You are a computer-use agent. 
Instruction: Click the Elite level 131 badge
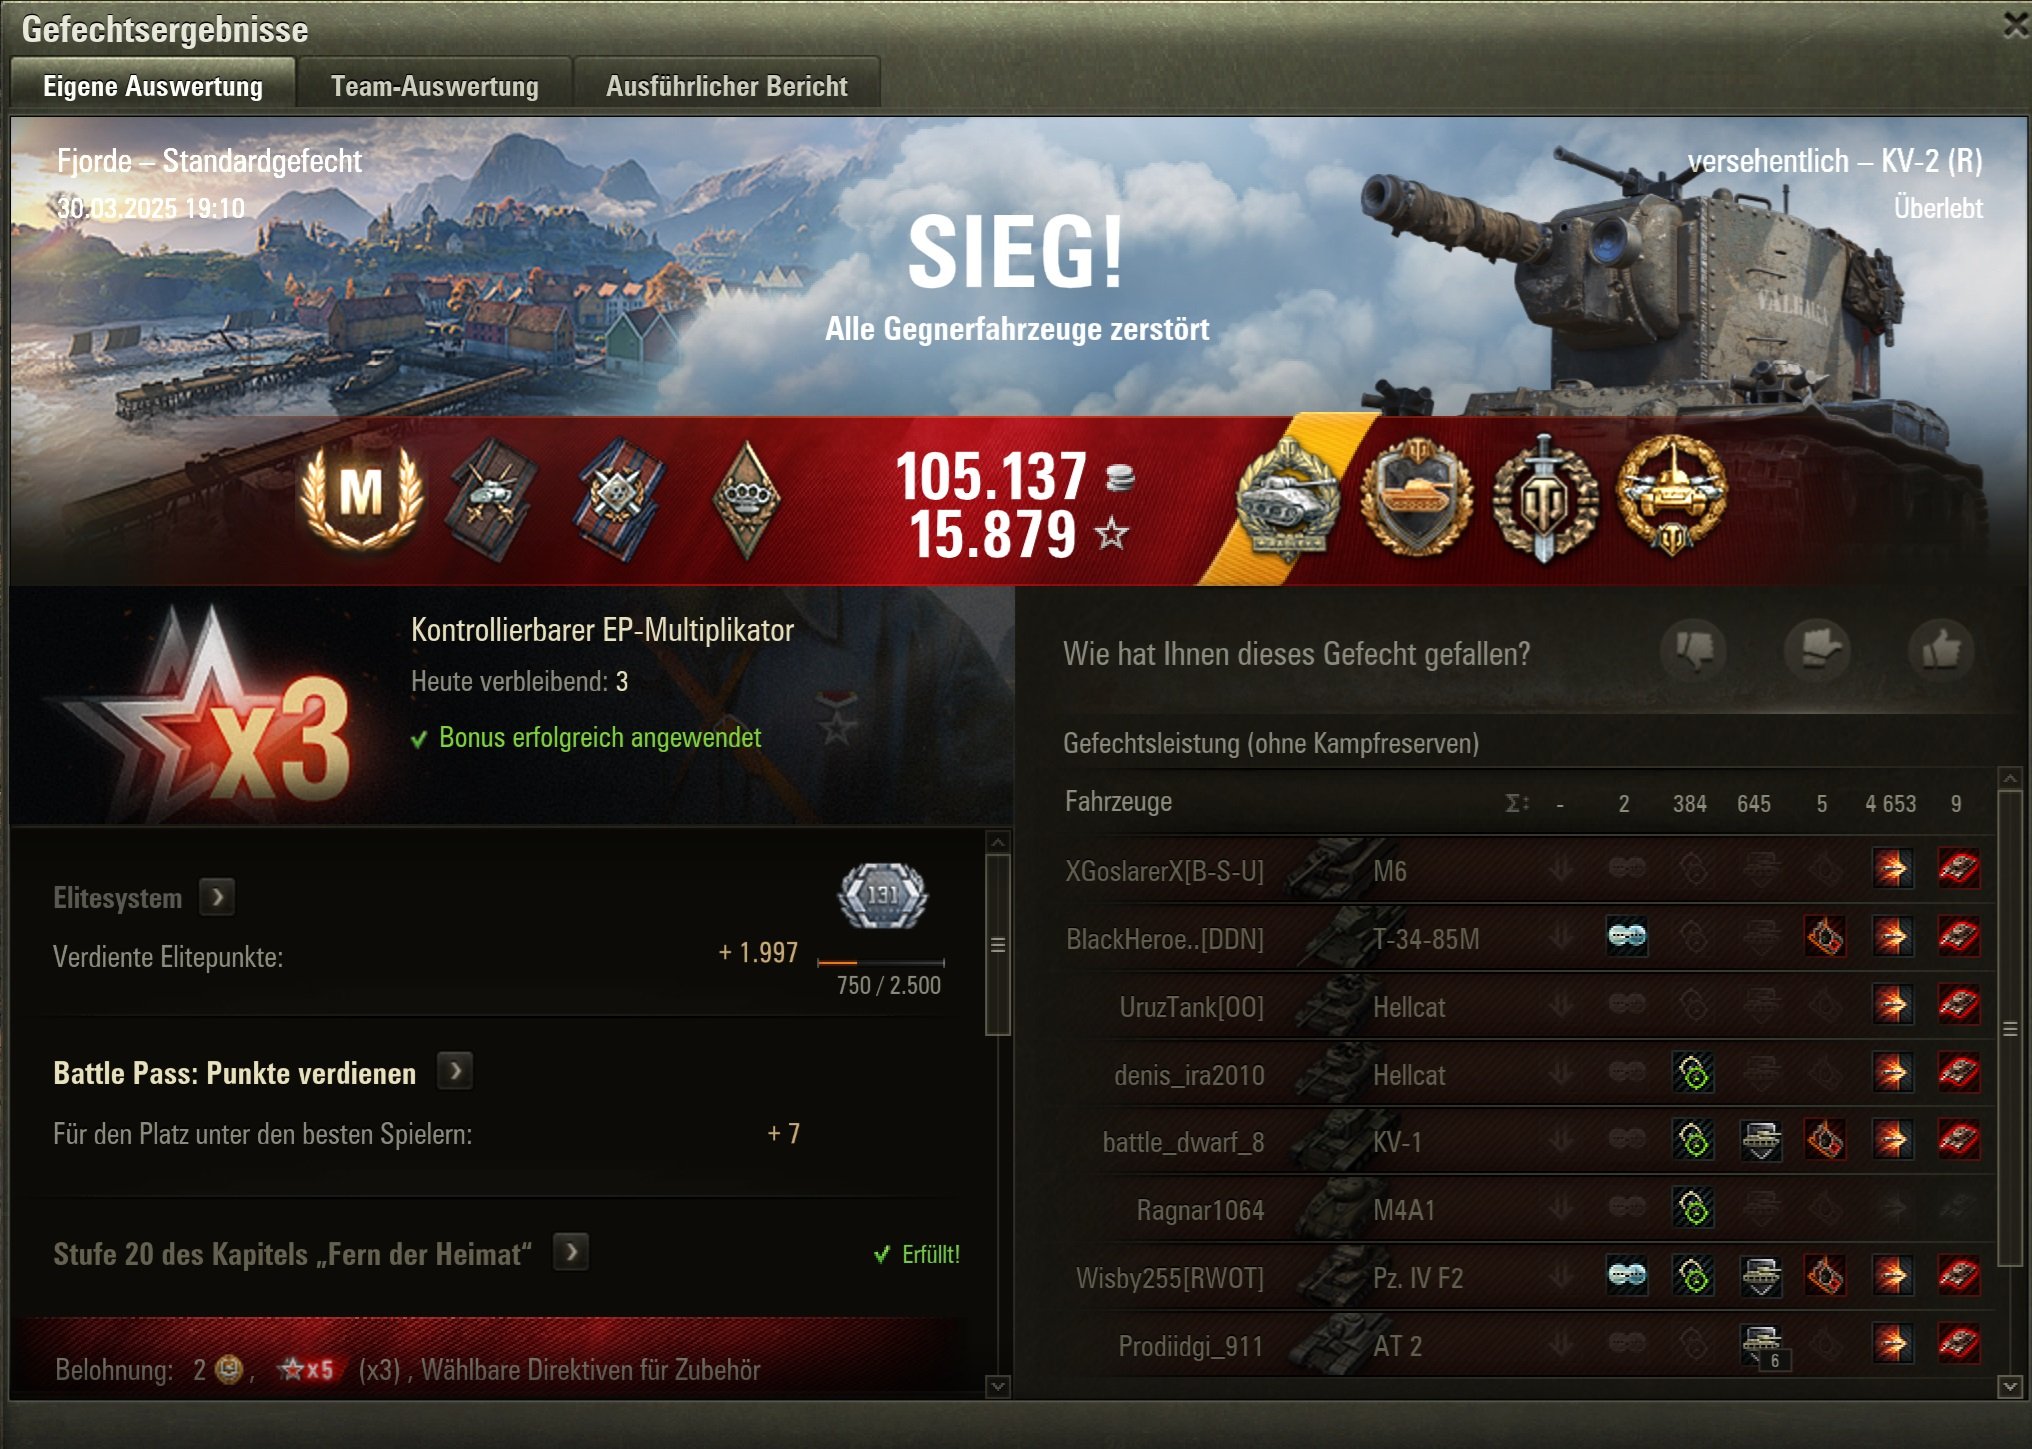(882, 895)
